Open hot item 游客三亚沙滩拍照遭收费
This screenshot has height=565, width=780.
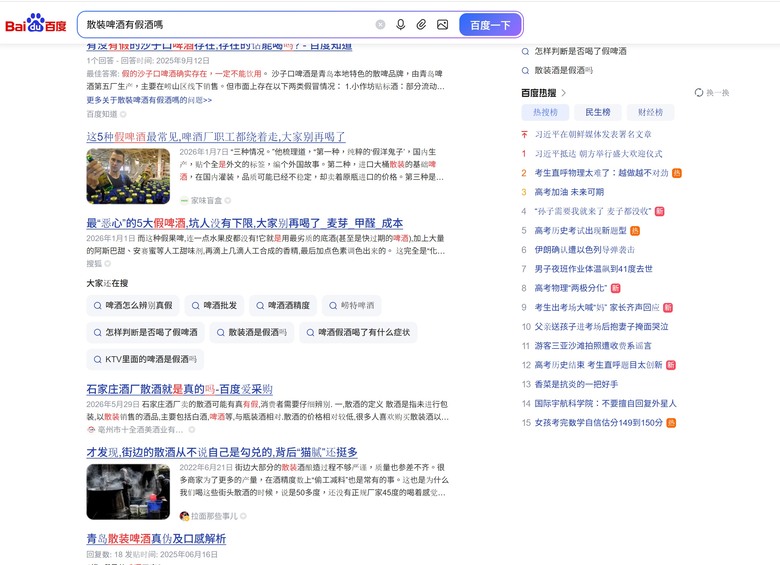coord(593,346)
